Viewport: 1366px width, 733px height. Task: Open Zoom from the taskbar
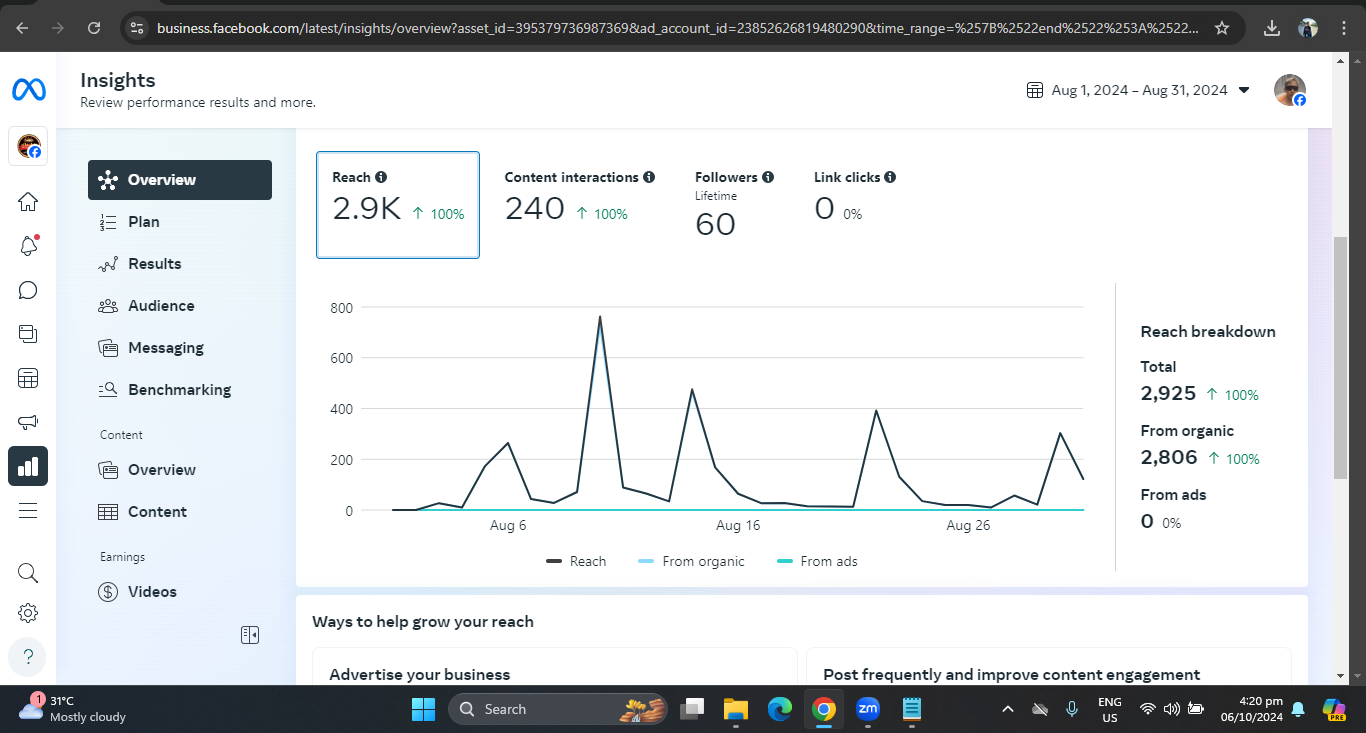tap(868, 709)
